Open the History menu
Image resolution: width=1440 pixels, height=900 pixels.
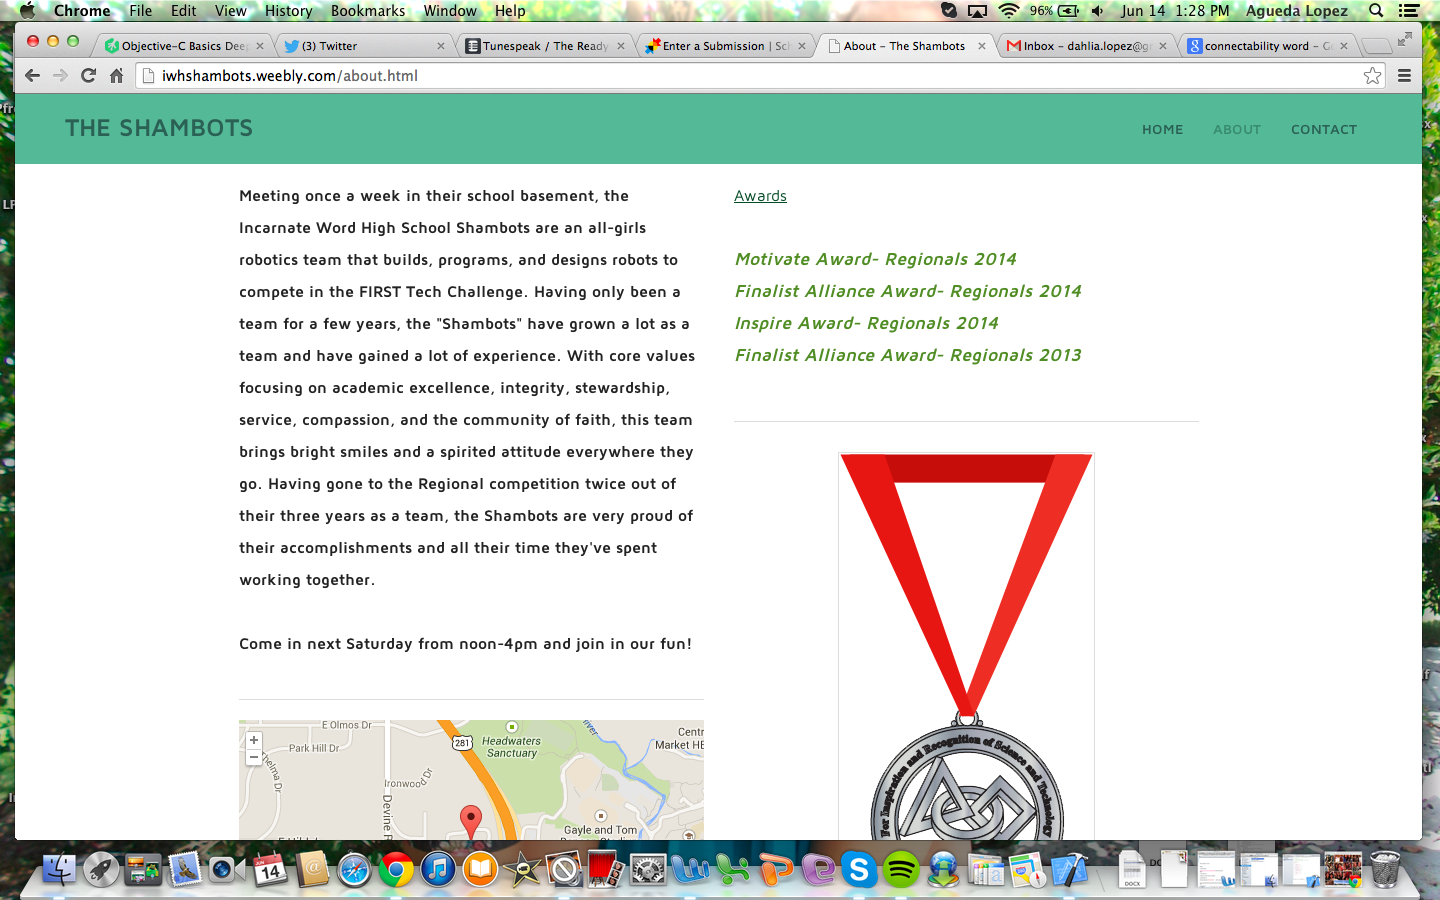click(289, 11)
